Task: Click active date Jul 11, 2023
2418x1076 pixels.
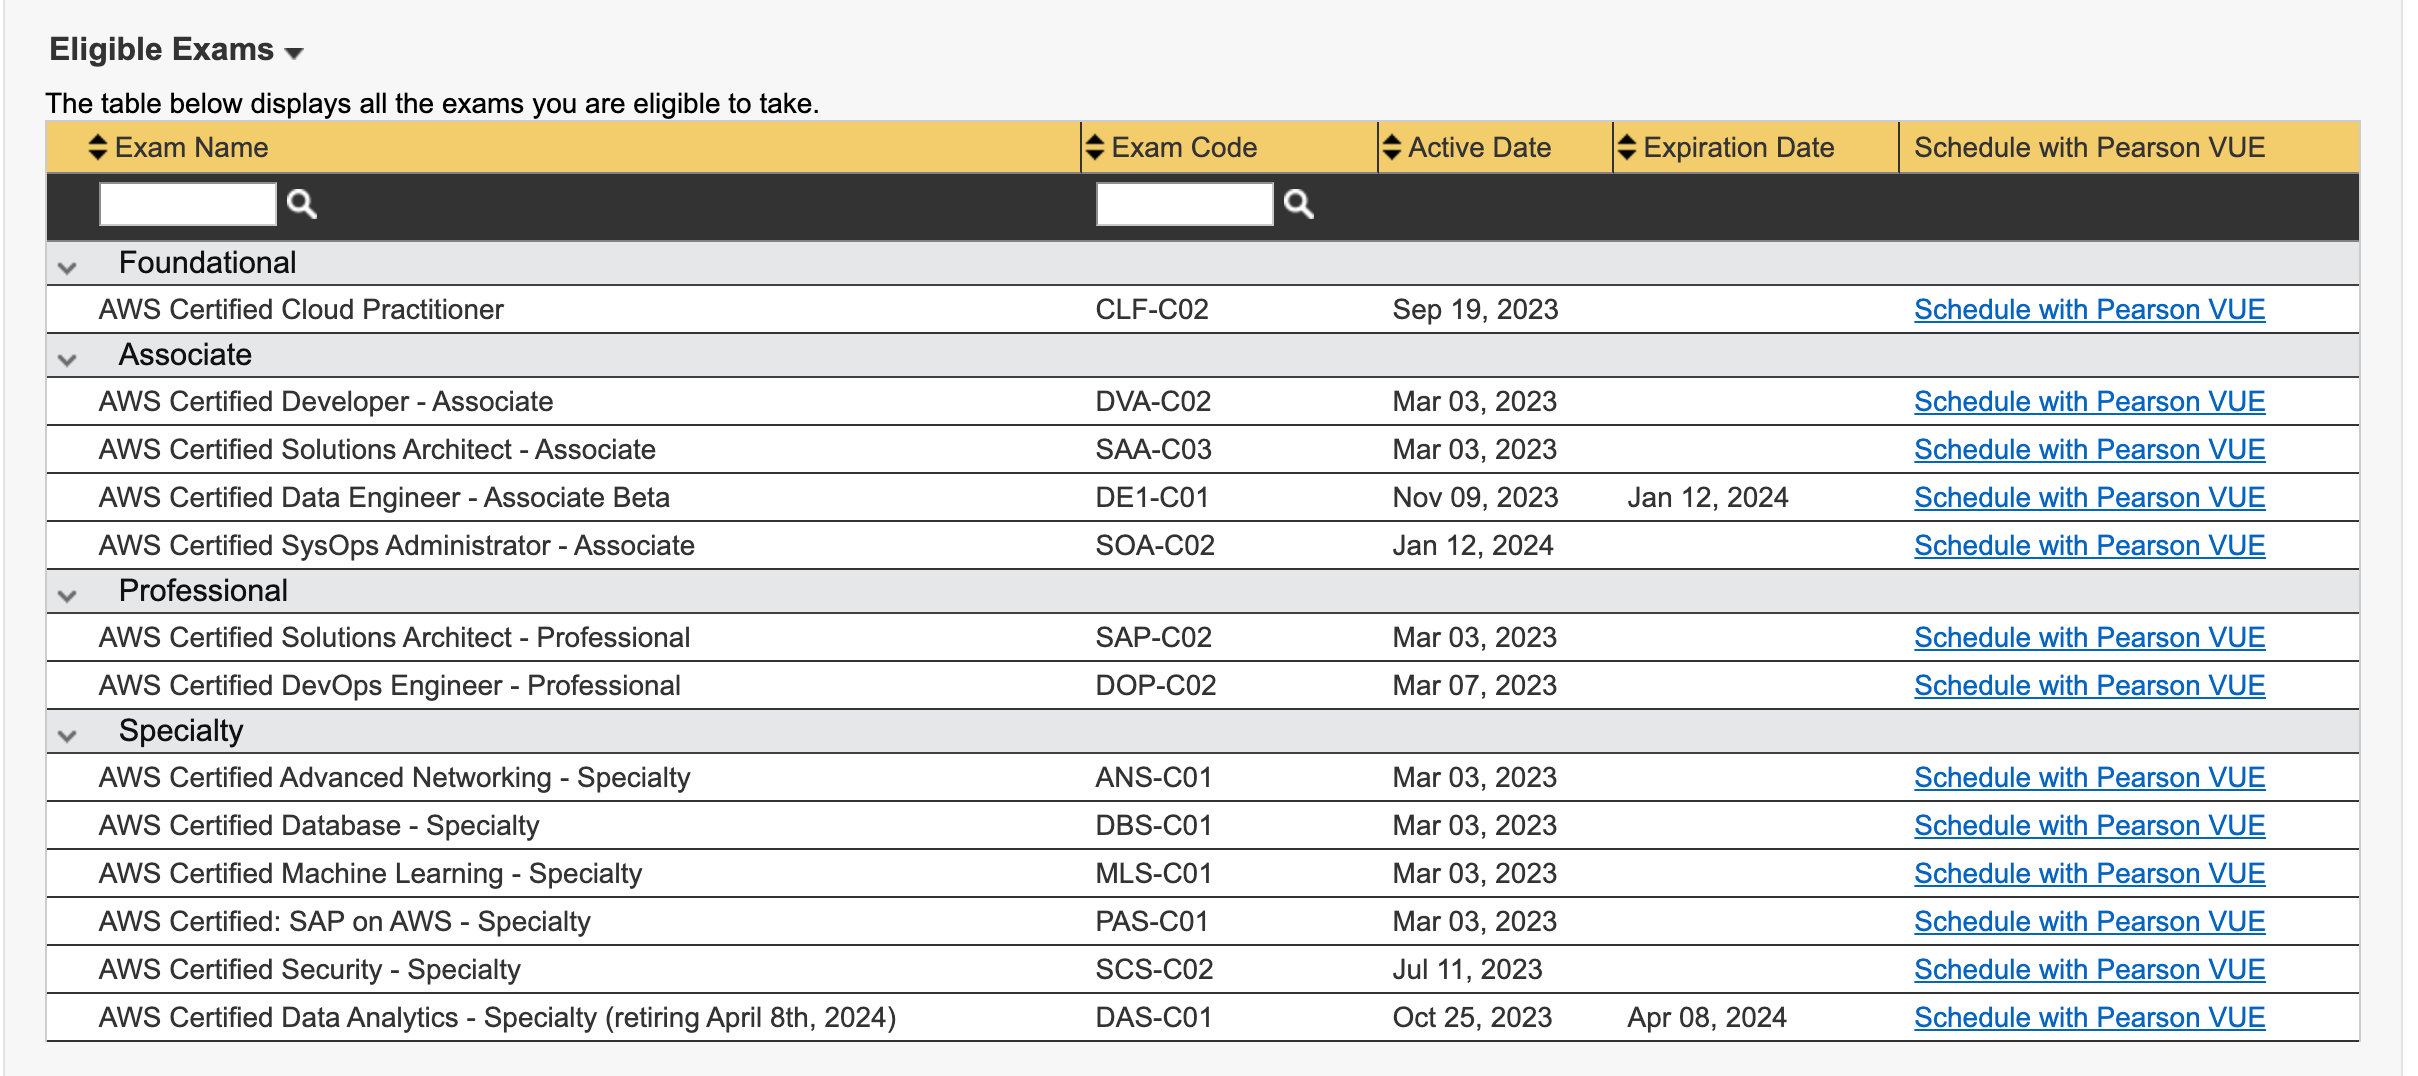Action: click(1467, 970)
